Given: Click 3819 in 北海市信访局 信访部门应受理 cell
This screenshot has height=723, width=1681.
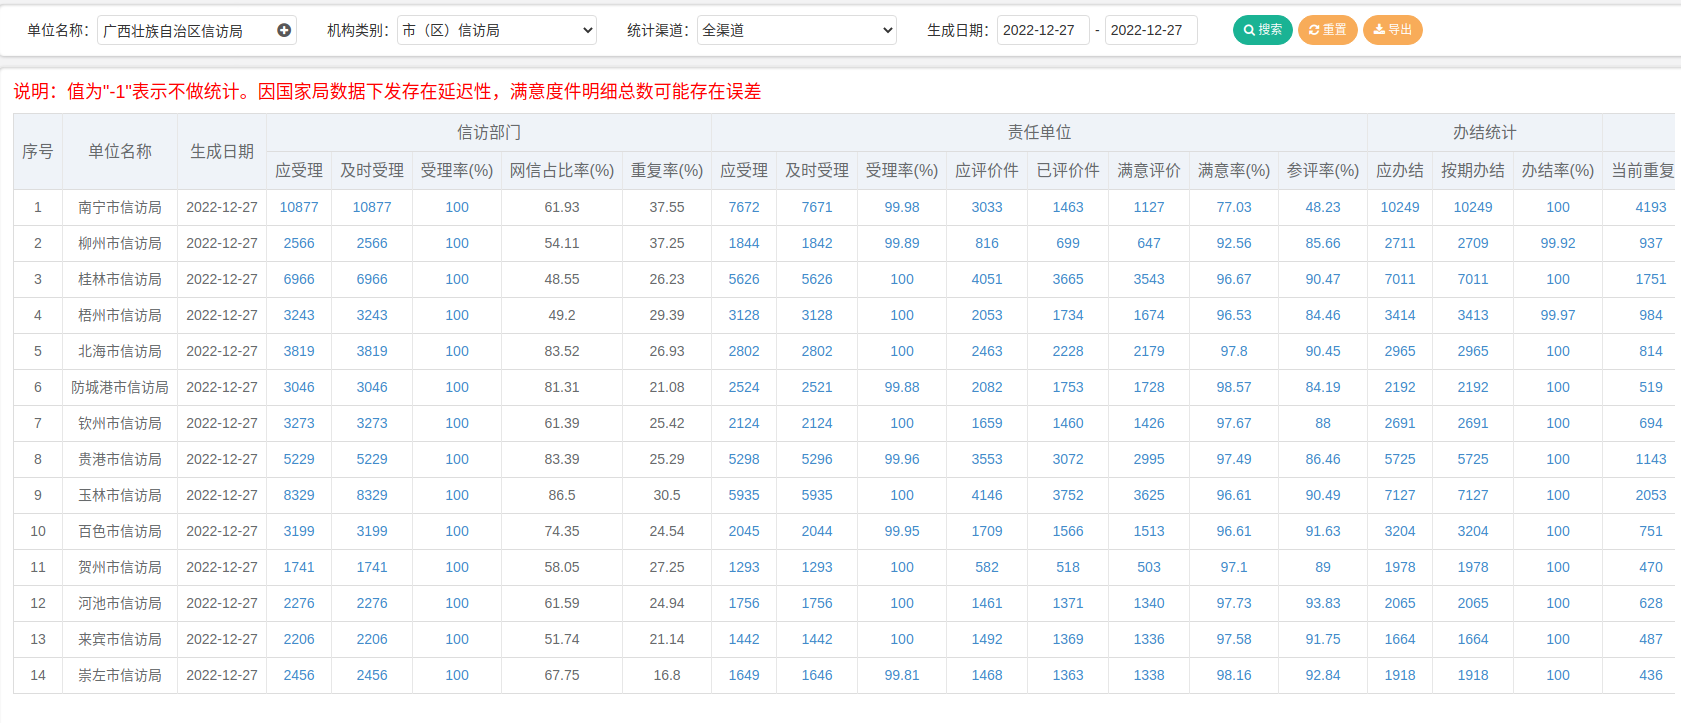Looking at the screenshot, I should [299, 351].
